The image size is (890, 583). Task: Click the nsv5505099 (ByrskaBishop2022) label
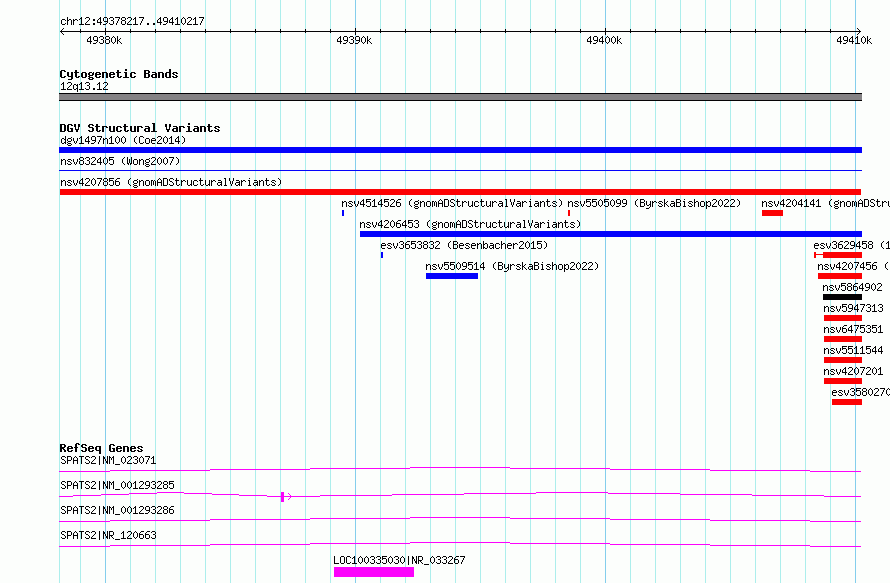[654, 203]
